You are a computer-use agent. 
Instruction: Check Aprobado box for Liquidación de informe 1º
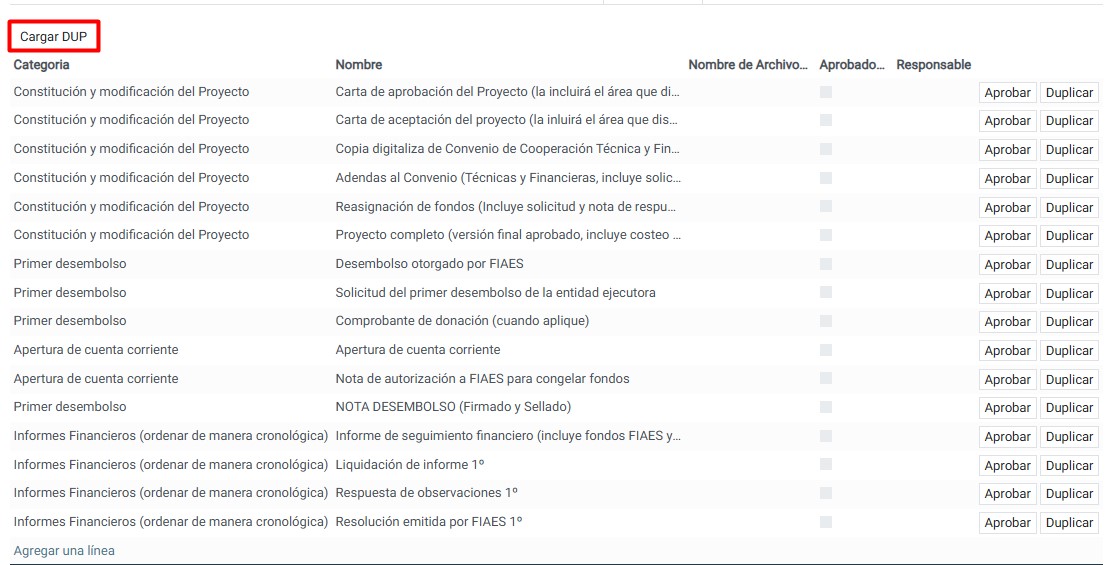click(x=825, y=465)
